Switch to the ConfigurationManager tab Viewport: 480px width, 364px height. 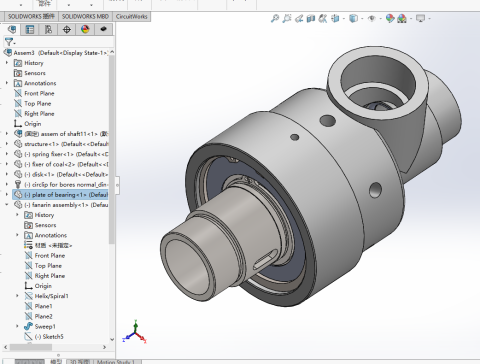pyautogui.click(x=48, y=29)
